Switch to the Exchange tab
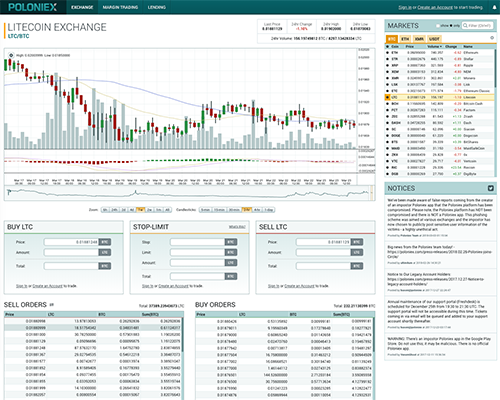 82,7
